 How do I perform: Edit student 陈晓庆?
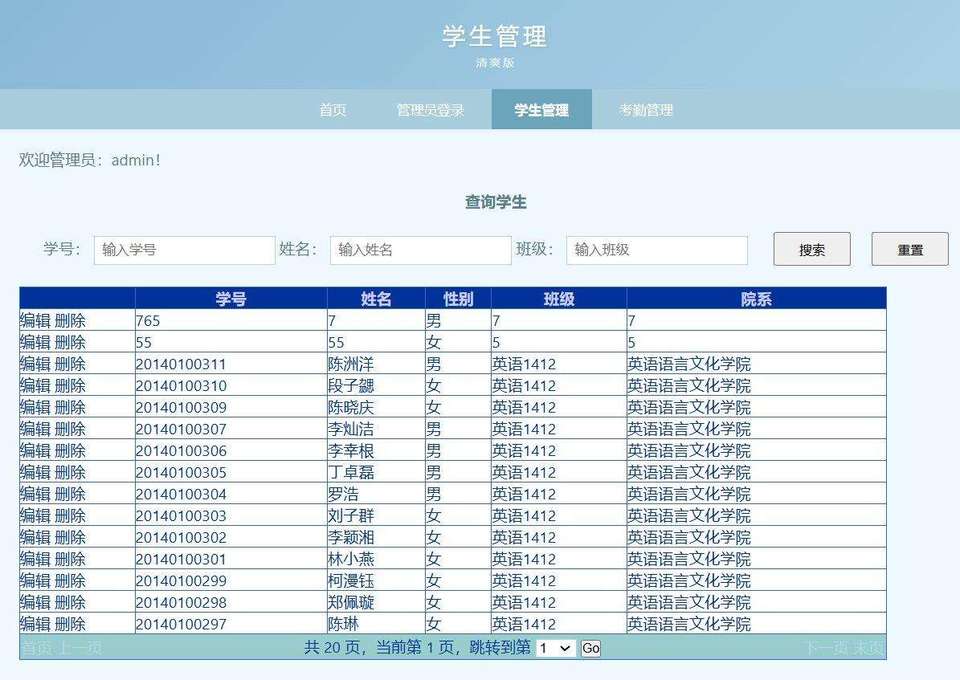[x=35, y=408]
